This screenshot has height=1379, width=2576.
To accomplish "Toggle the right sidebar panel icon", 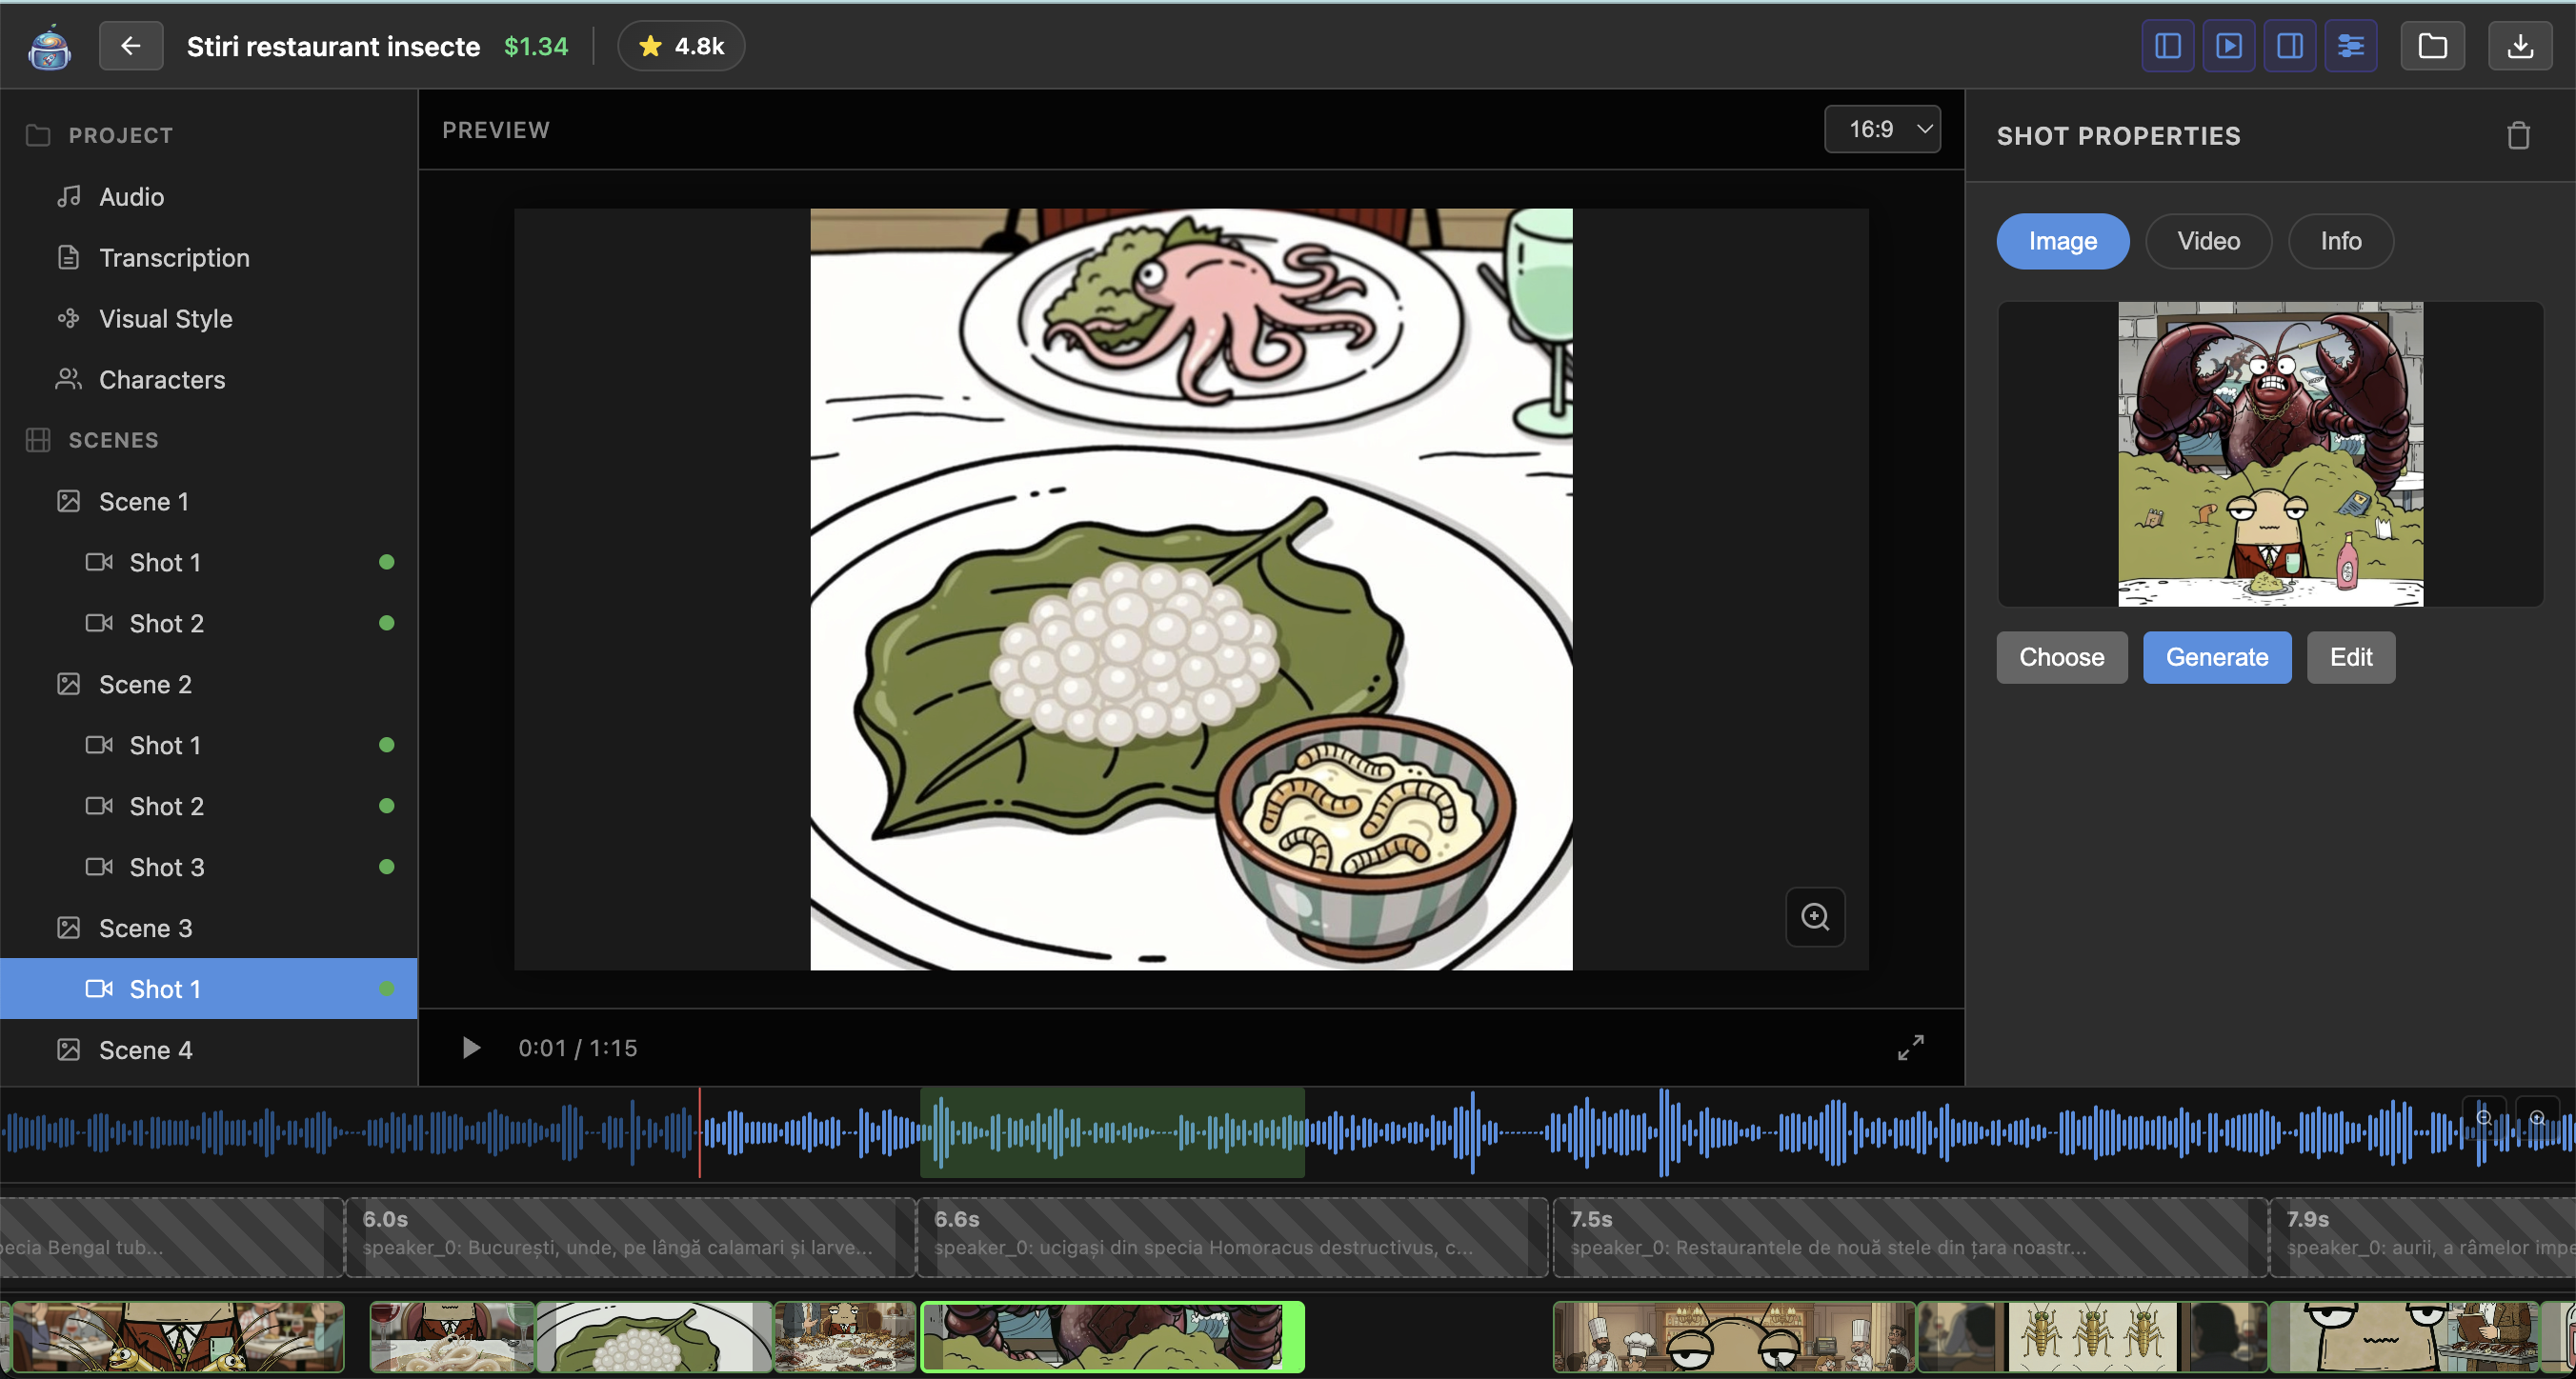I will 2289,46.
